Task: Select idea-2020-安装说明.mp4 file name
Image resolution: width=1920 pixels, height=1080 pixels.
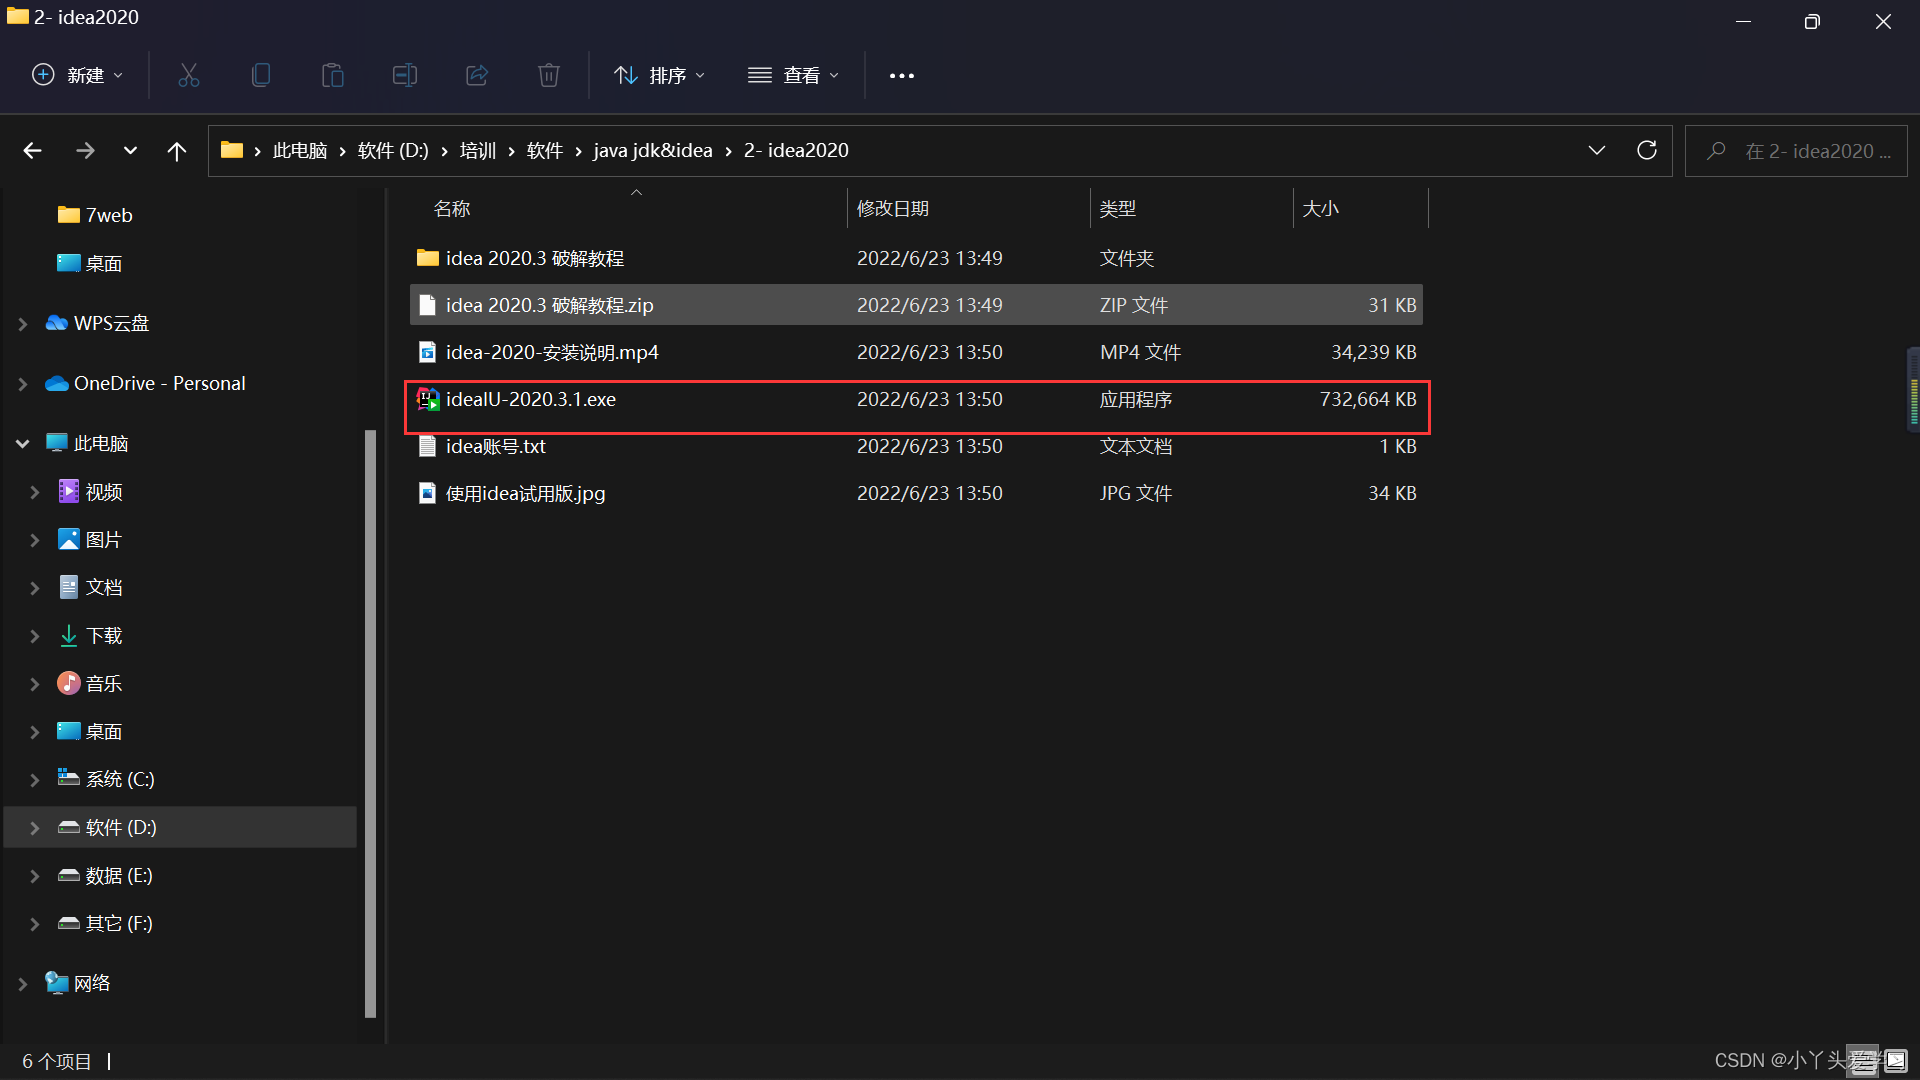Action: pyautogui.click(x=552, y=352)
